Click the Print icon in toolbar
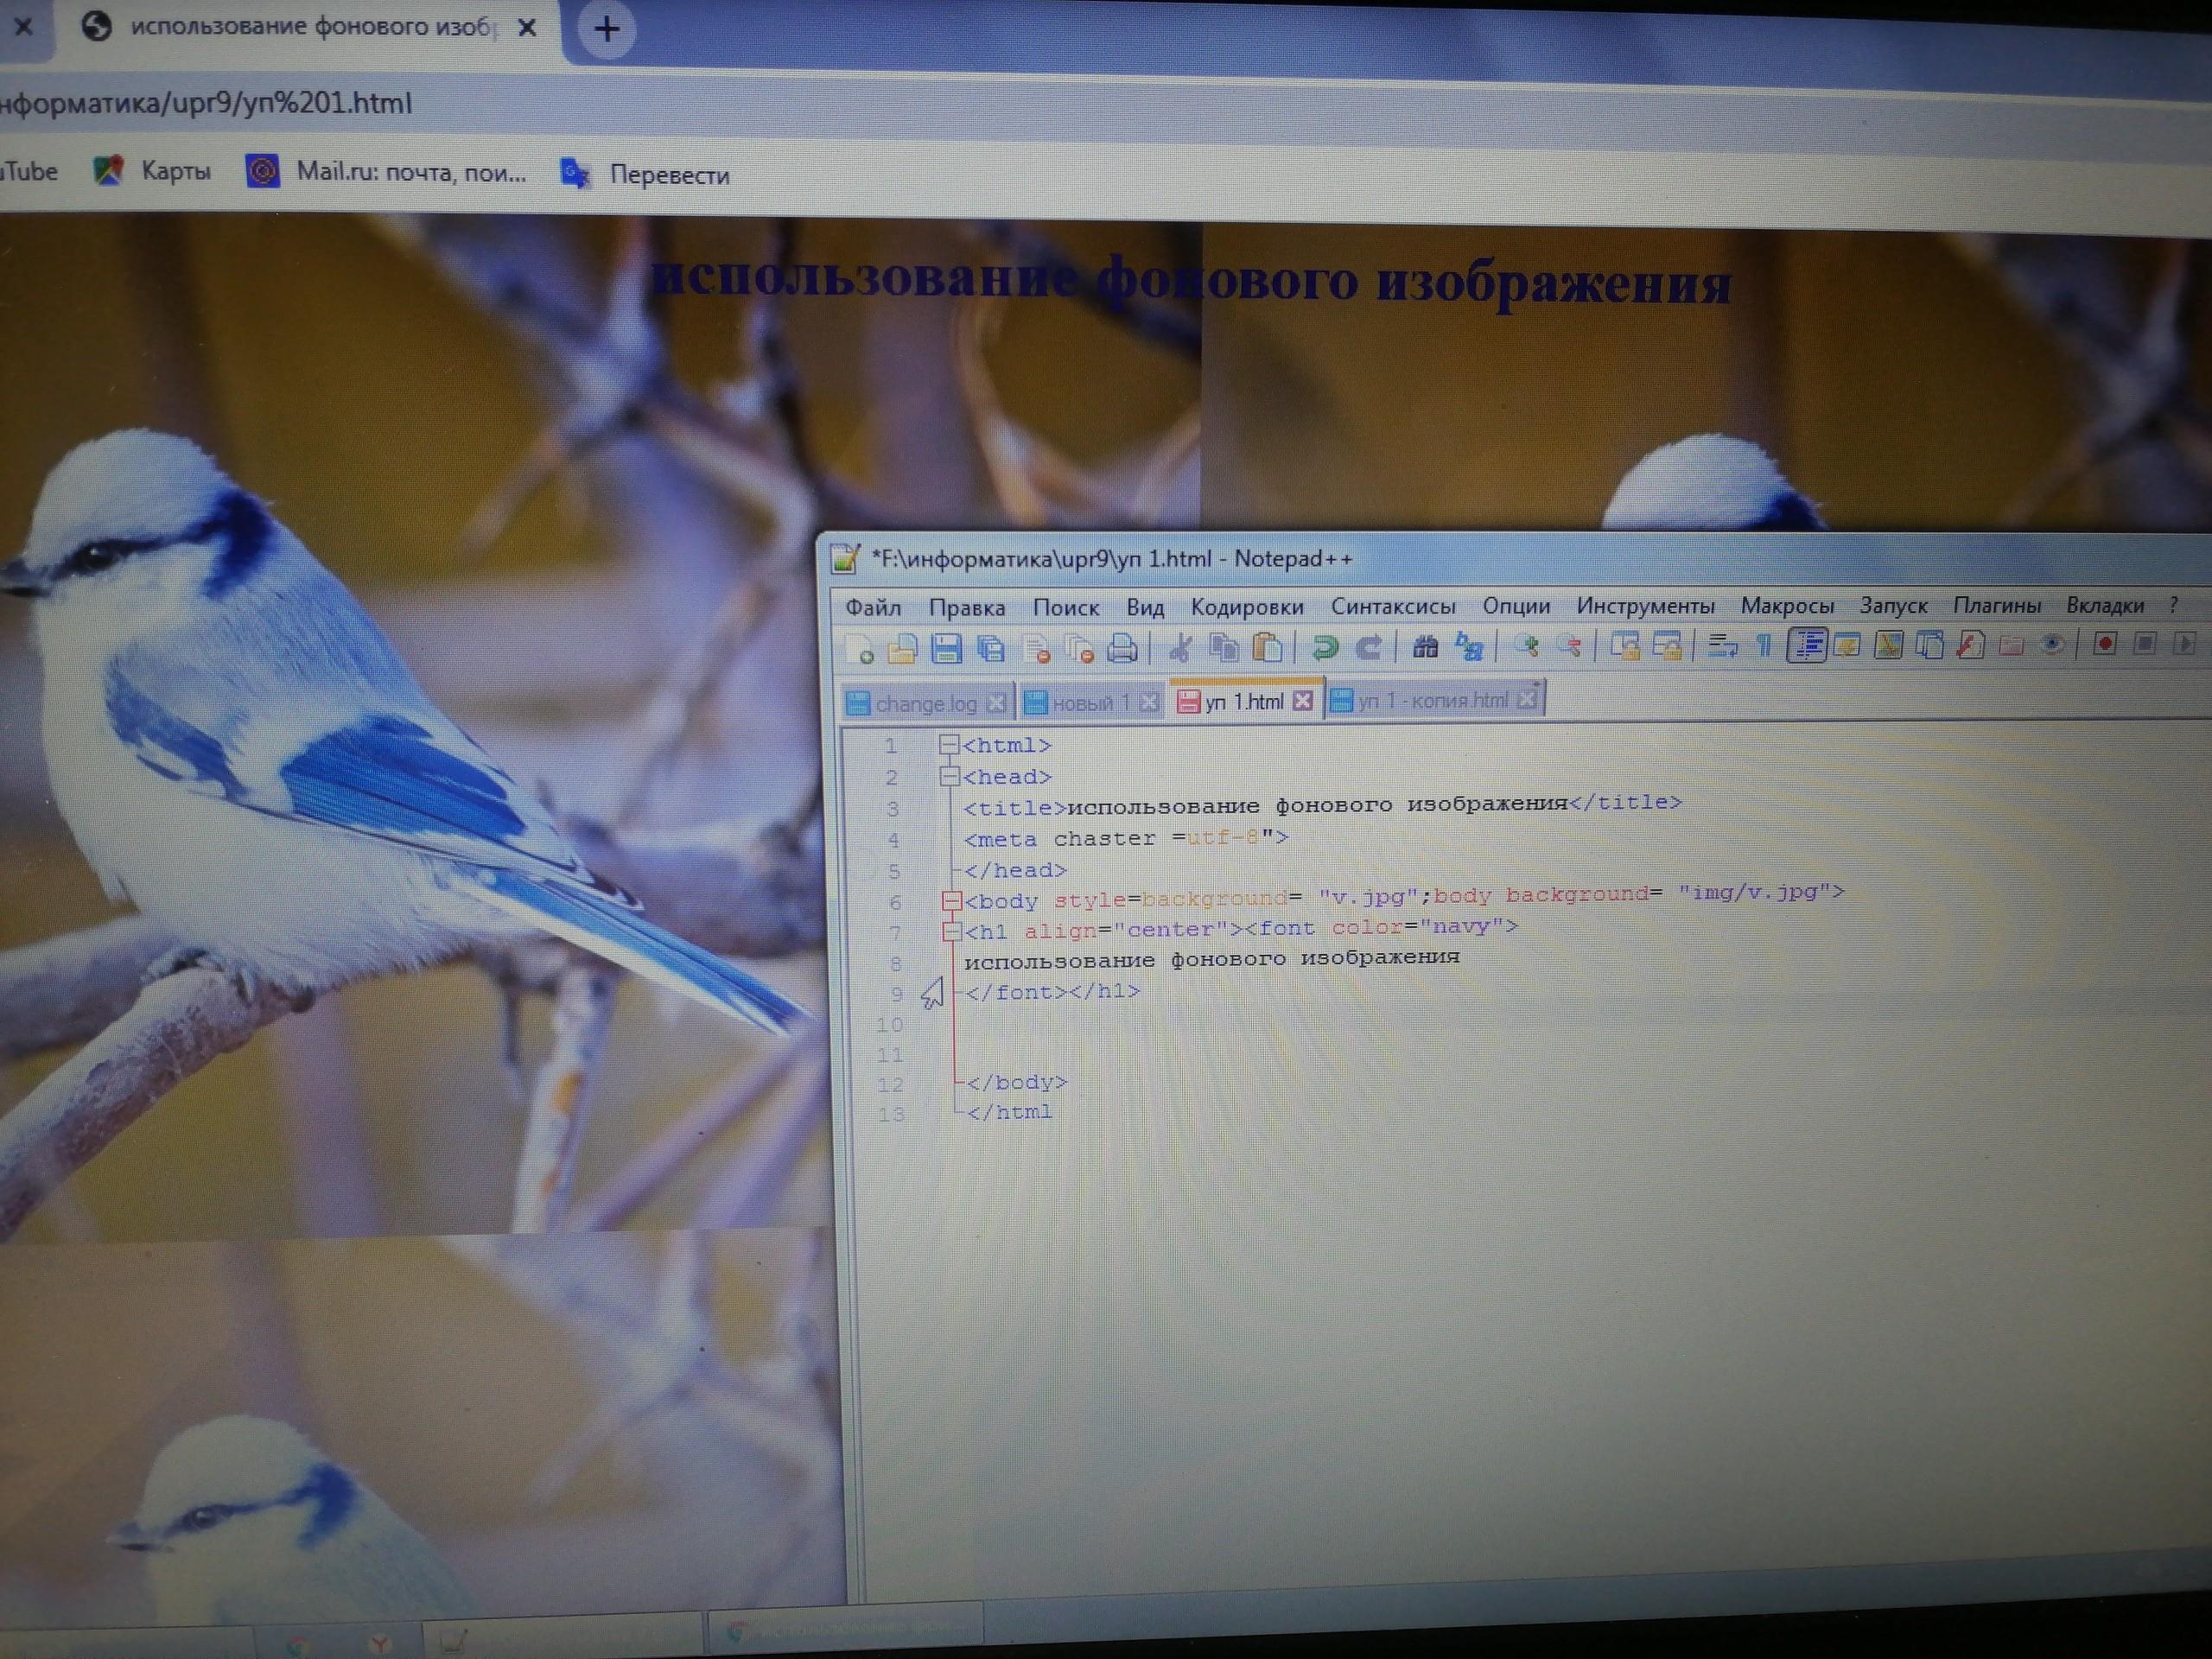This screenshot has width=2212, height=1659. pos(1122,649)
